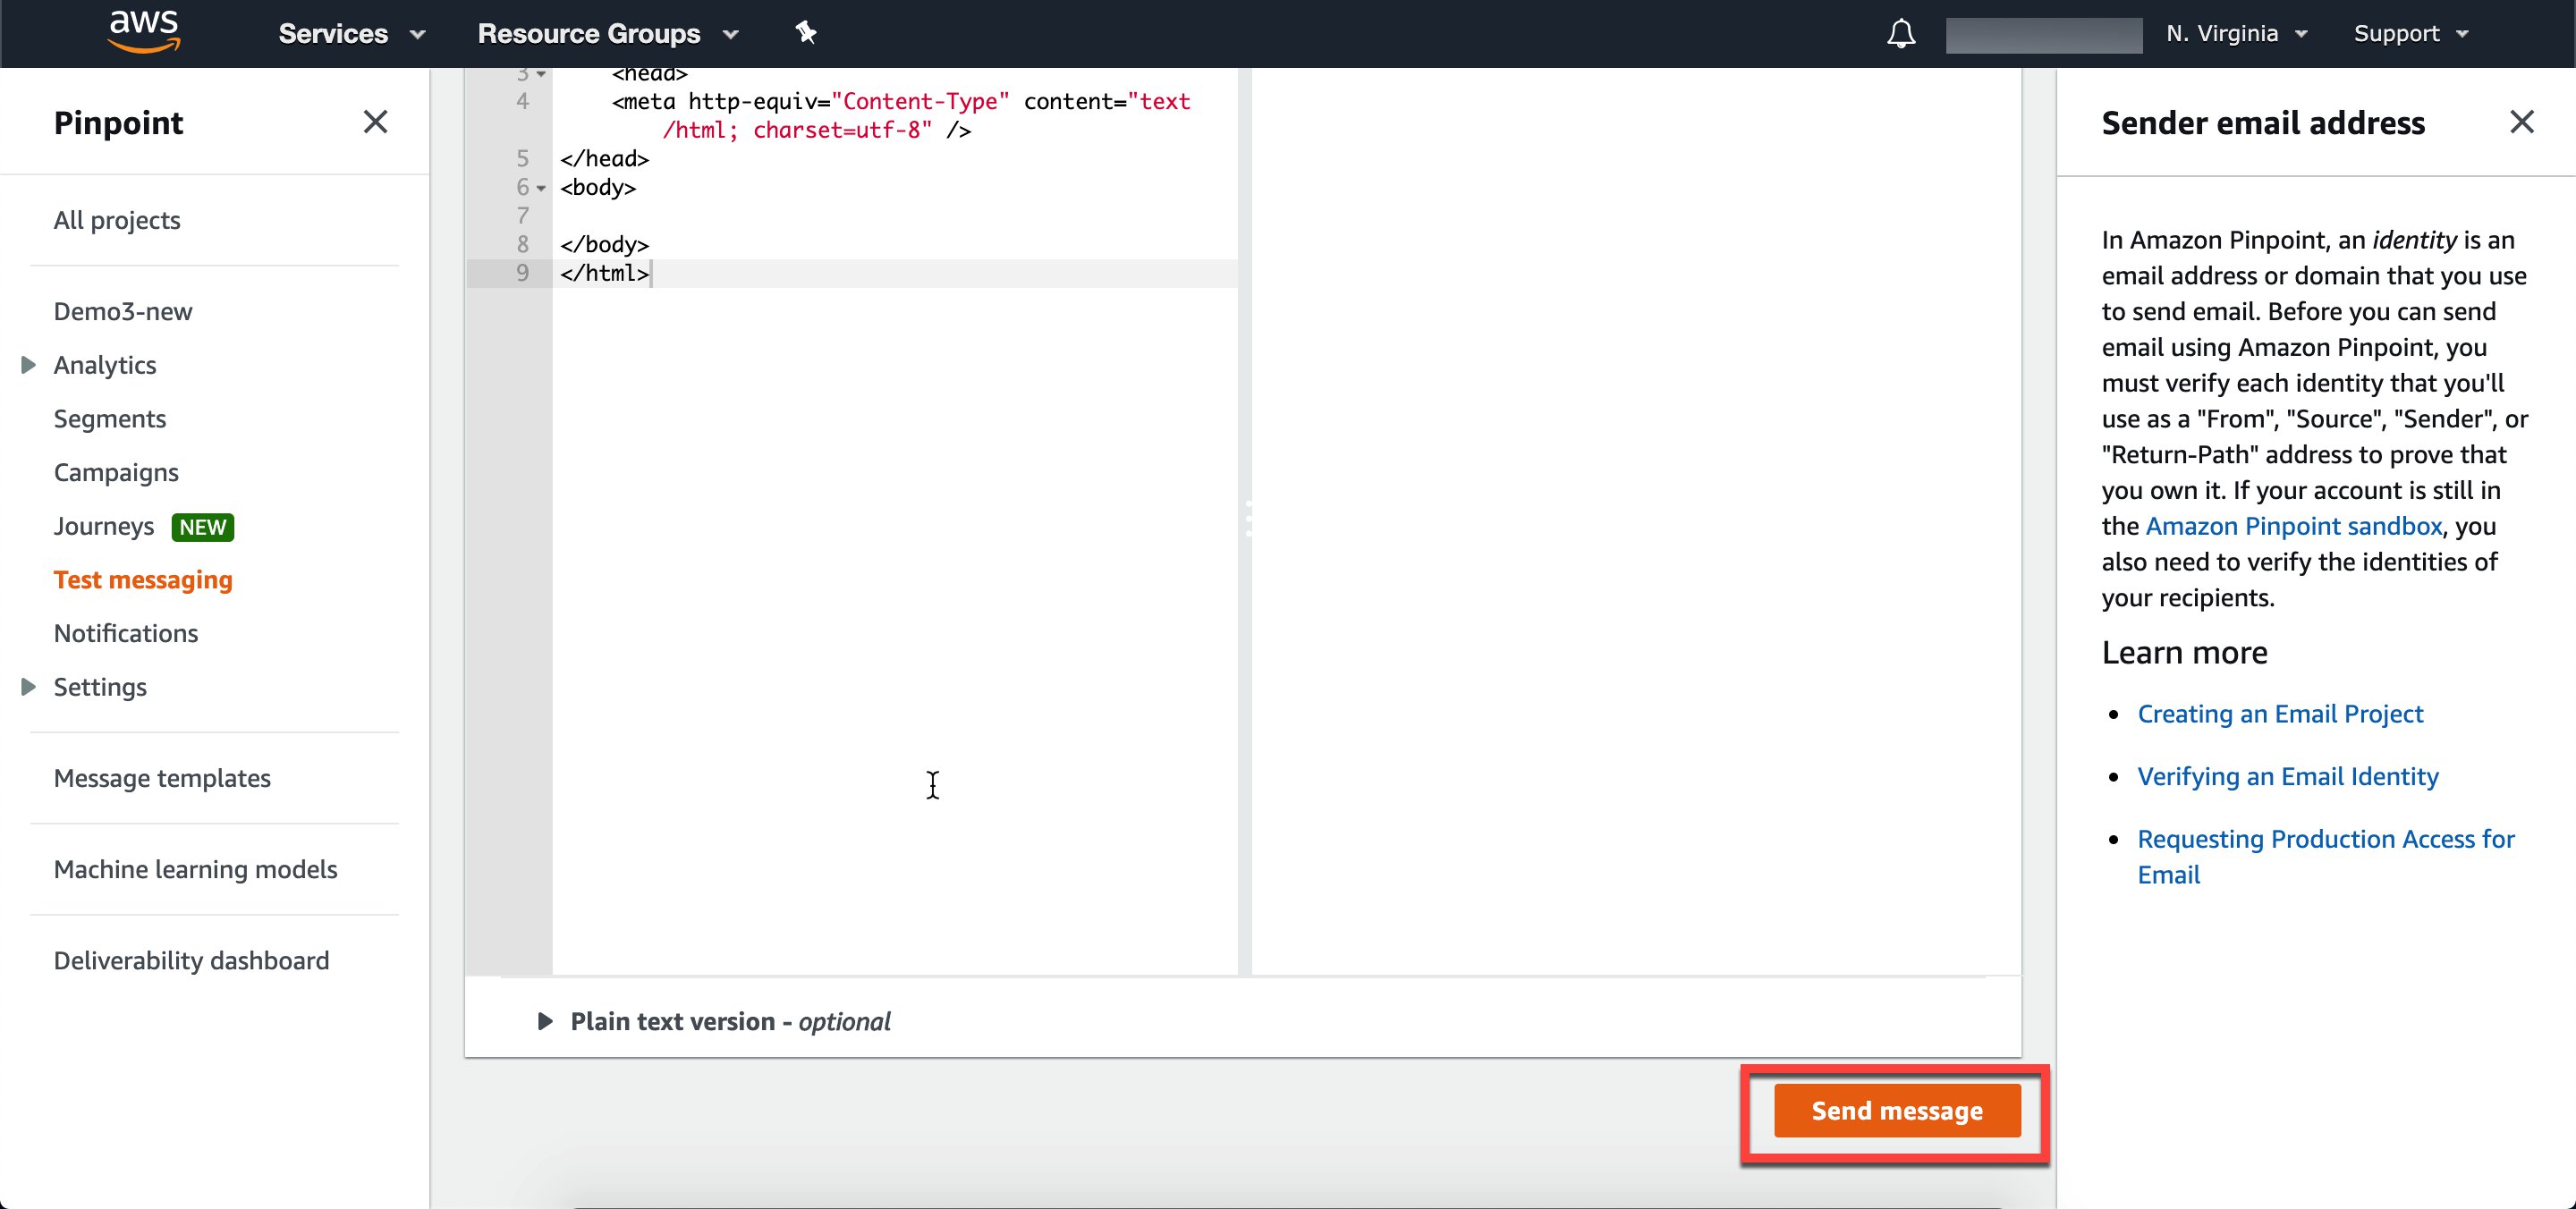Expand the Analytics section arrow
The width and height of the screenshot is (2576, 1209).
[28, 365]
